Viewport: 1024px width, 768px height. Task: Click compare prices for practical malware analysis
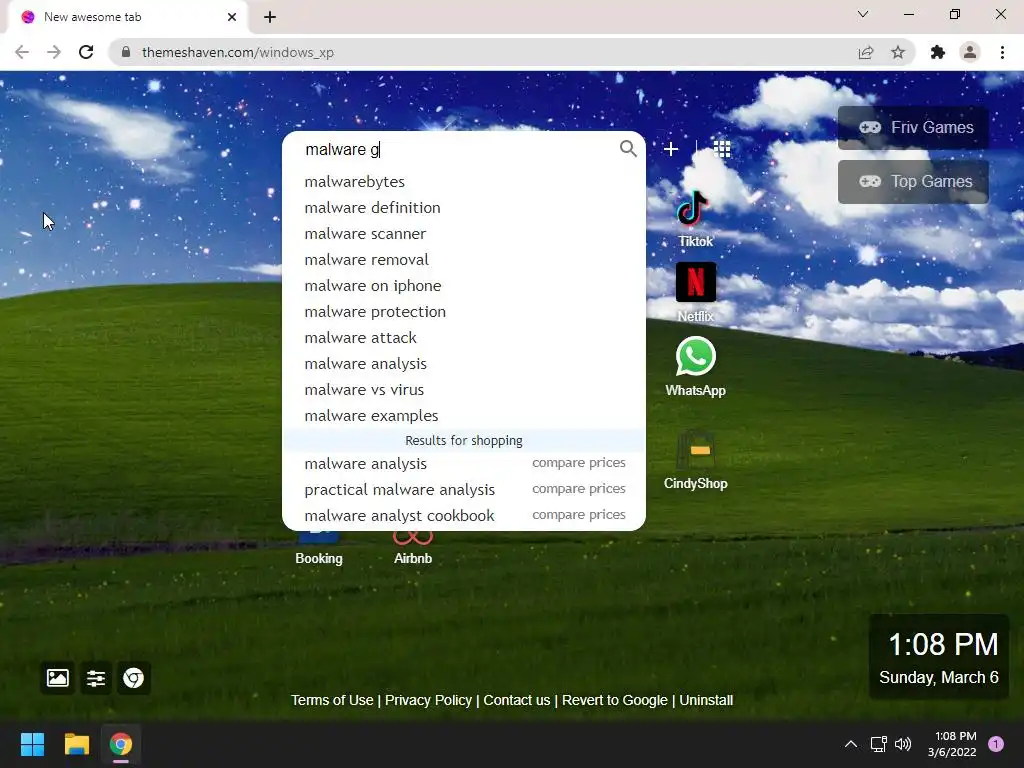579,488
